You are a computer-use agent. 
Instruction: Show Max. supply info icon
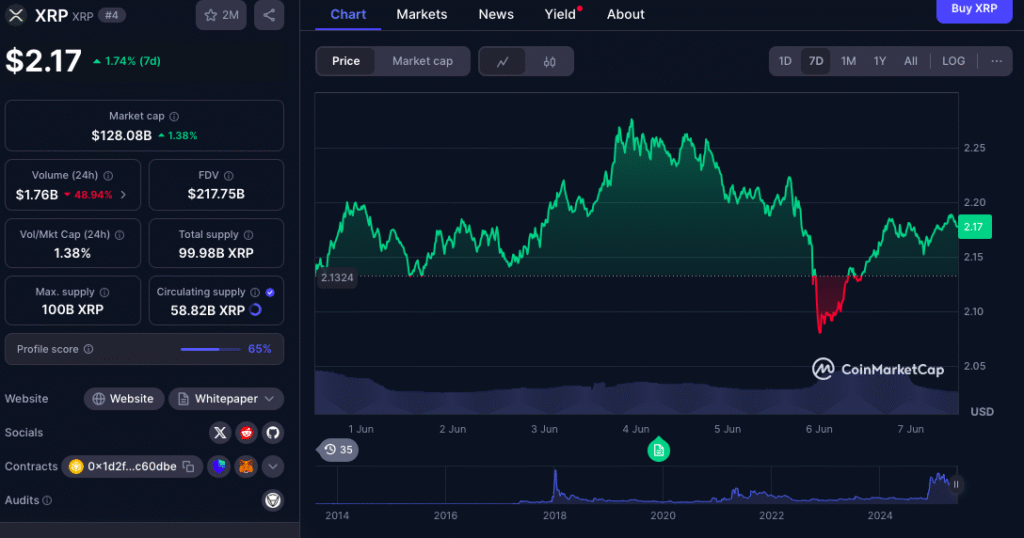click(x=104, y=293)
